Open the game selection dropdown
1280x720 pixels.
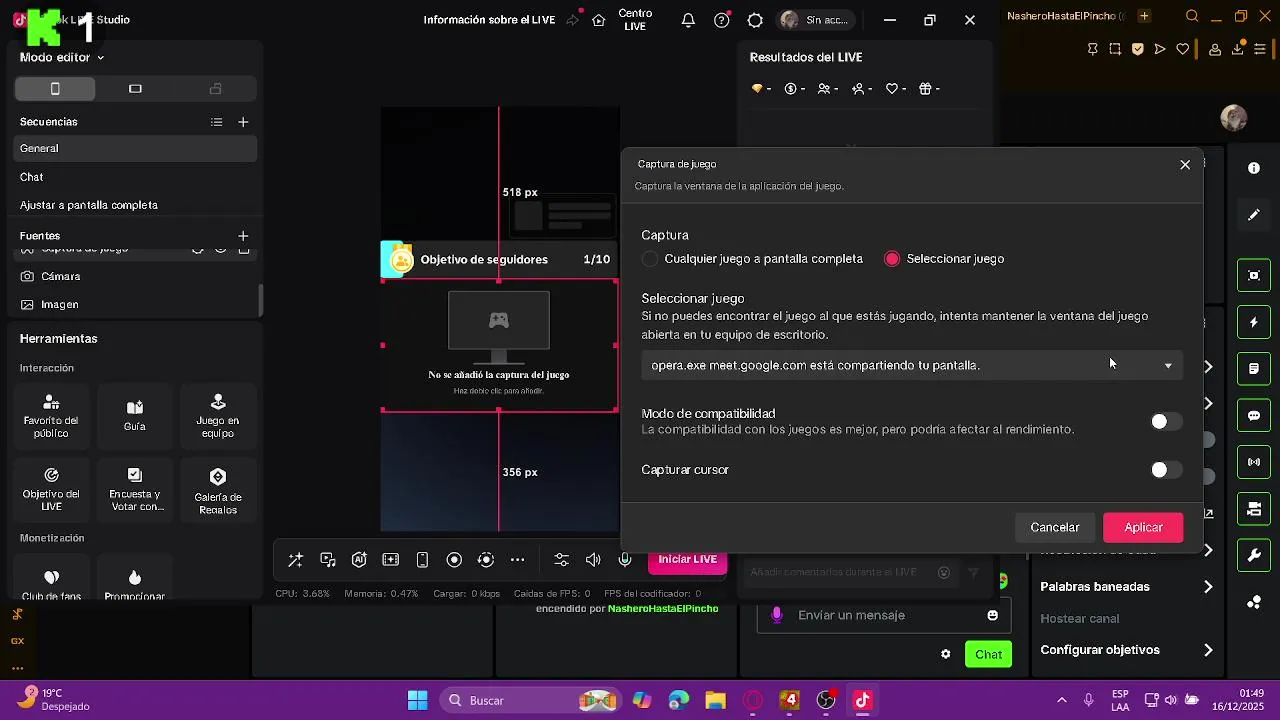click(912, 365)
